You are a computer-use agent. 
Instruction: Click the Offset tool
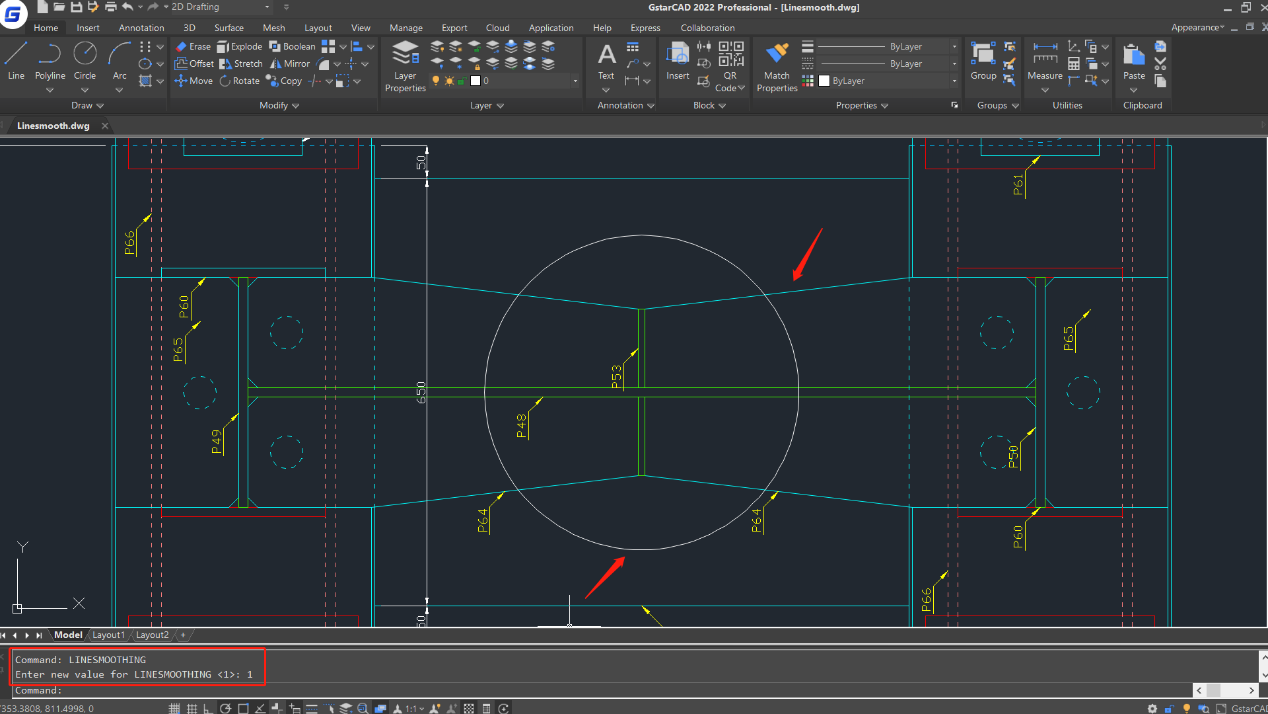tap(194, 63)
